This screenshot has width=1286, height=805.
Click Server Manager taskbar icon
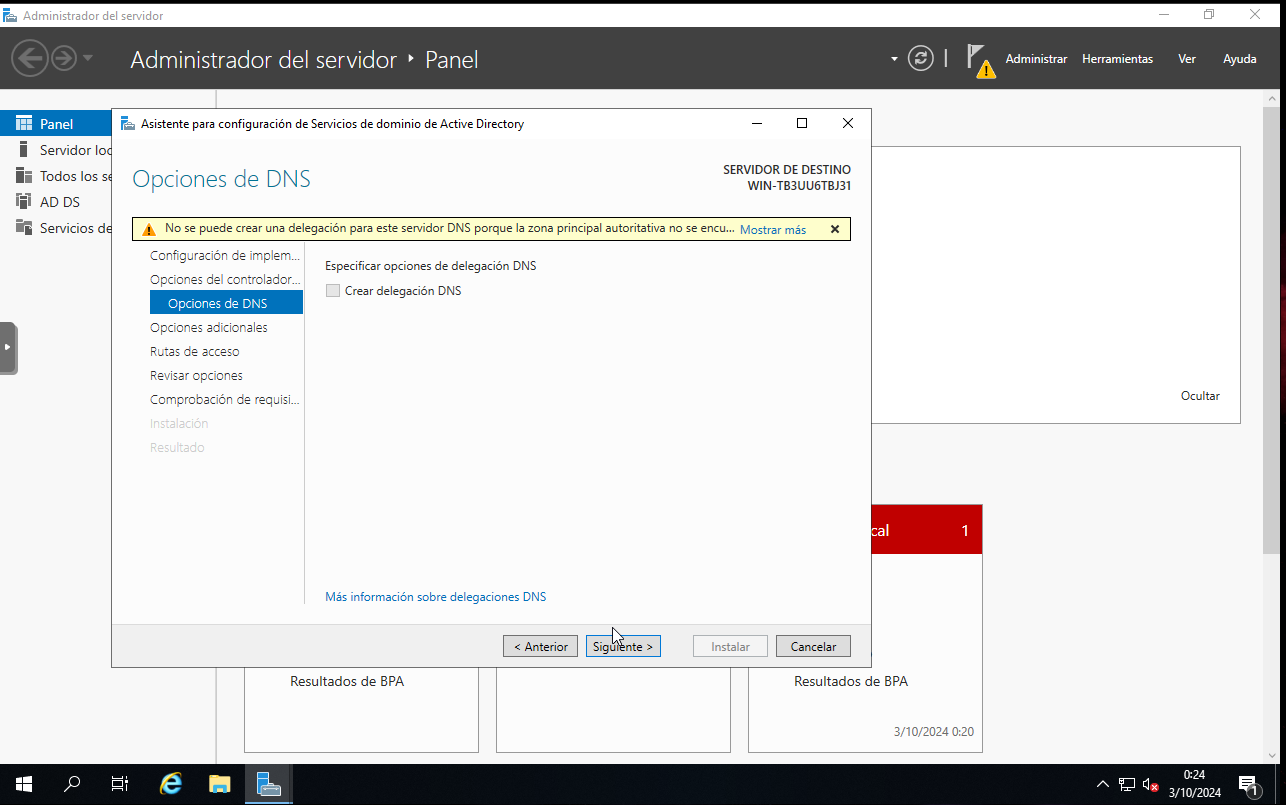tap(268, 784)
